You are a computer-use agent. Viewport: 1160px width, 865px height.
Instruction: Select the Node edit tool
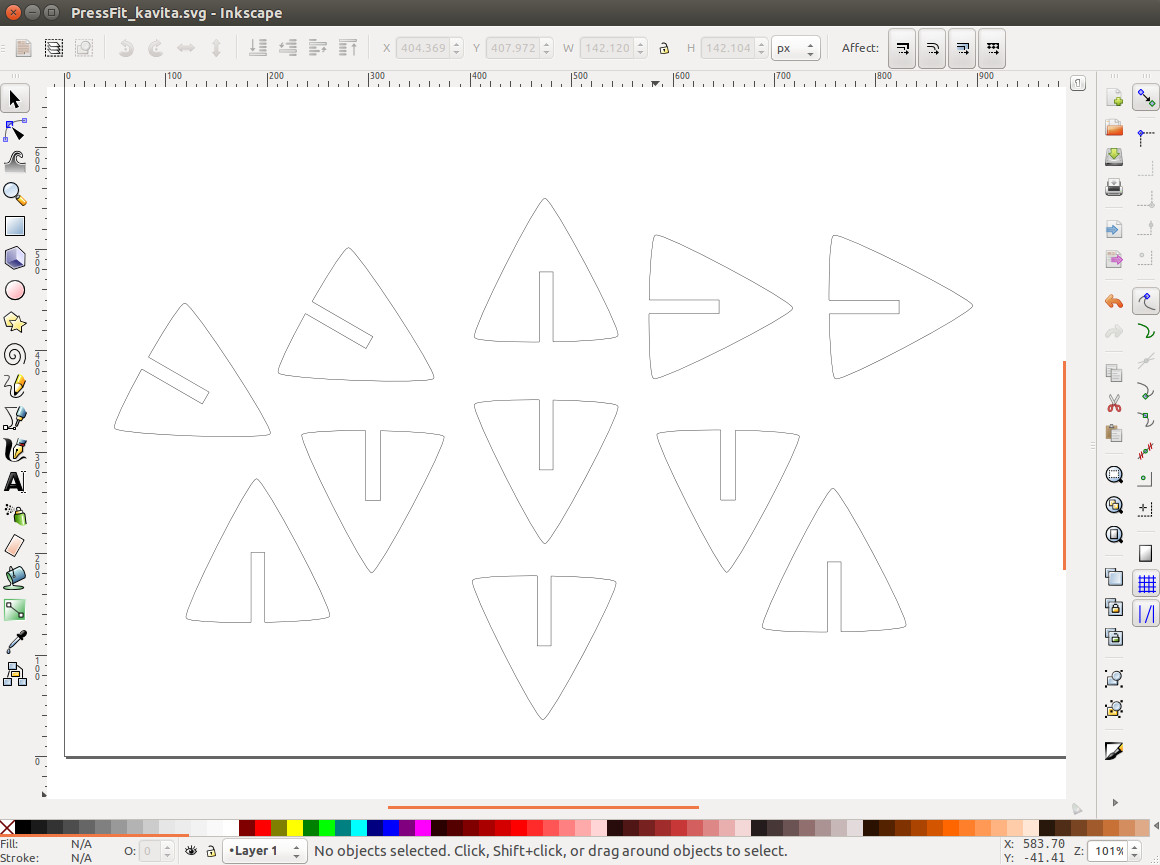click(15, 130)
